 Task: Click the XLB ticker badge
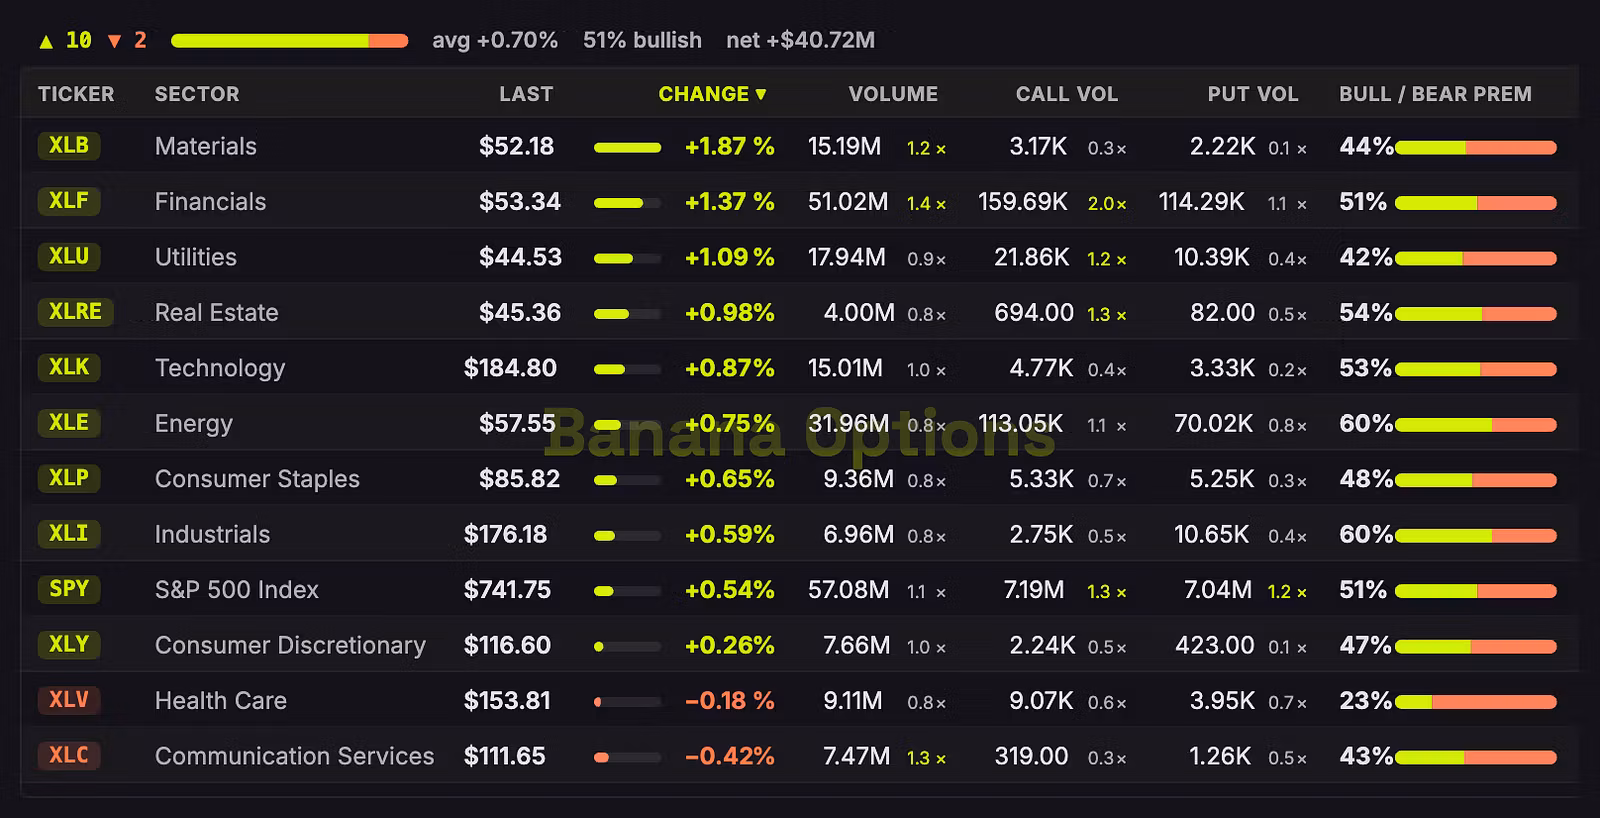point(69,145)
